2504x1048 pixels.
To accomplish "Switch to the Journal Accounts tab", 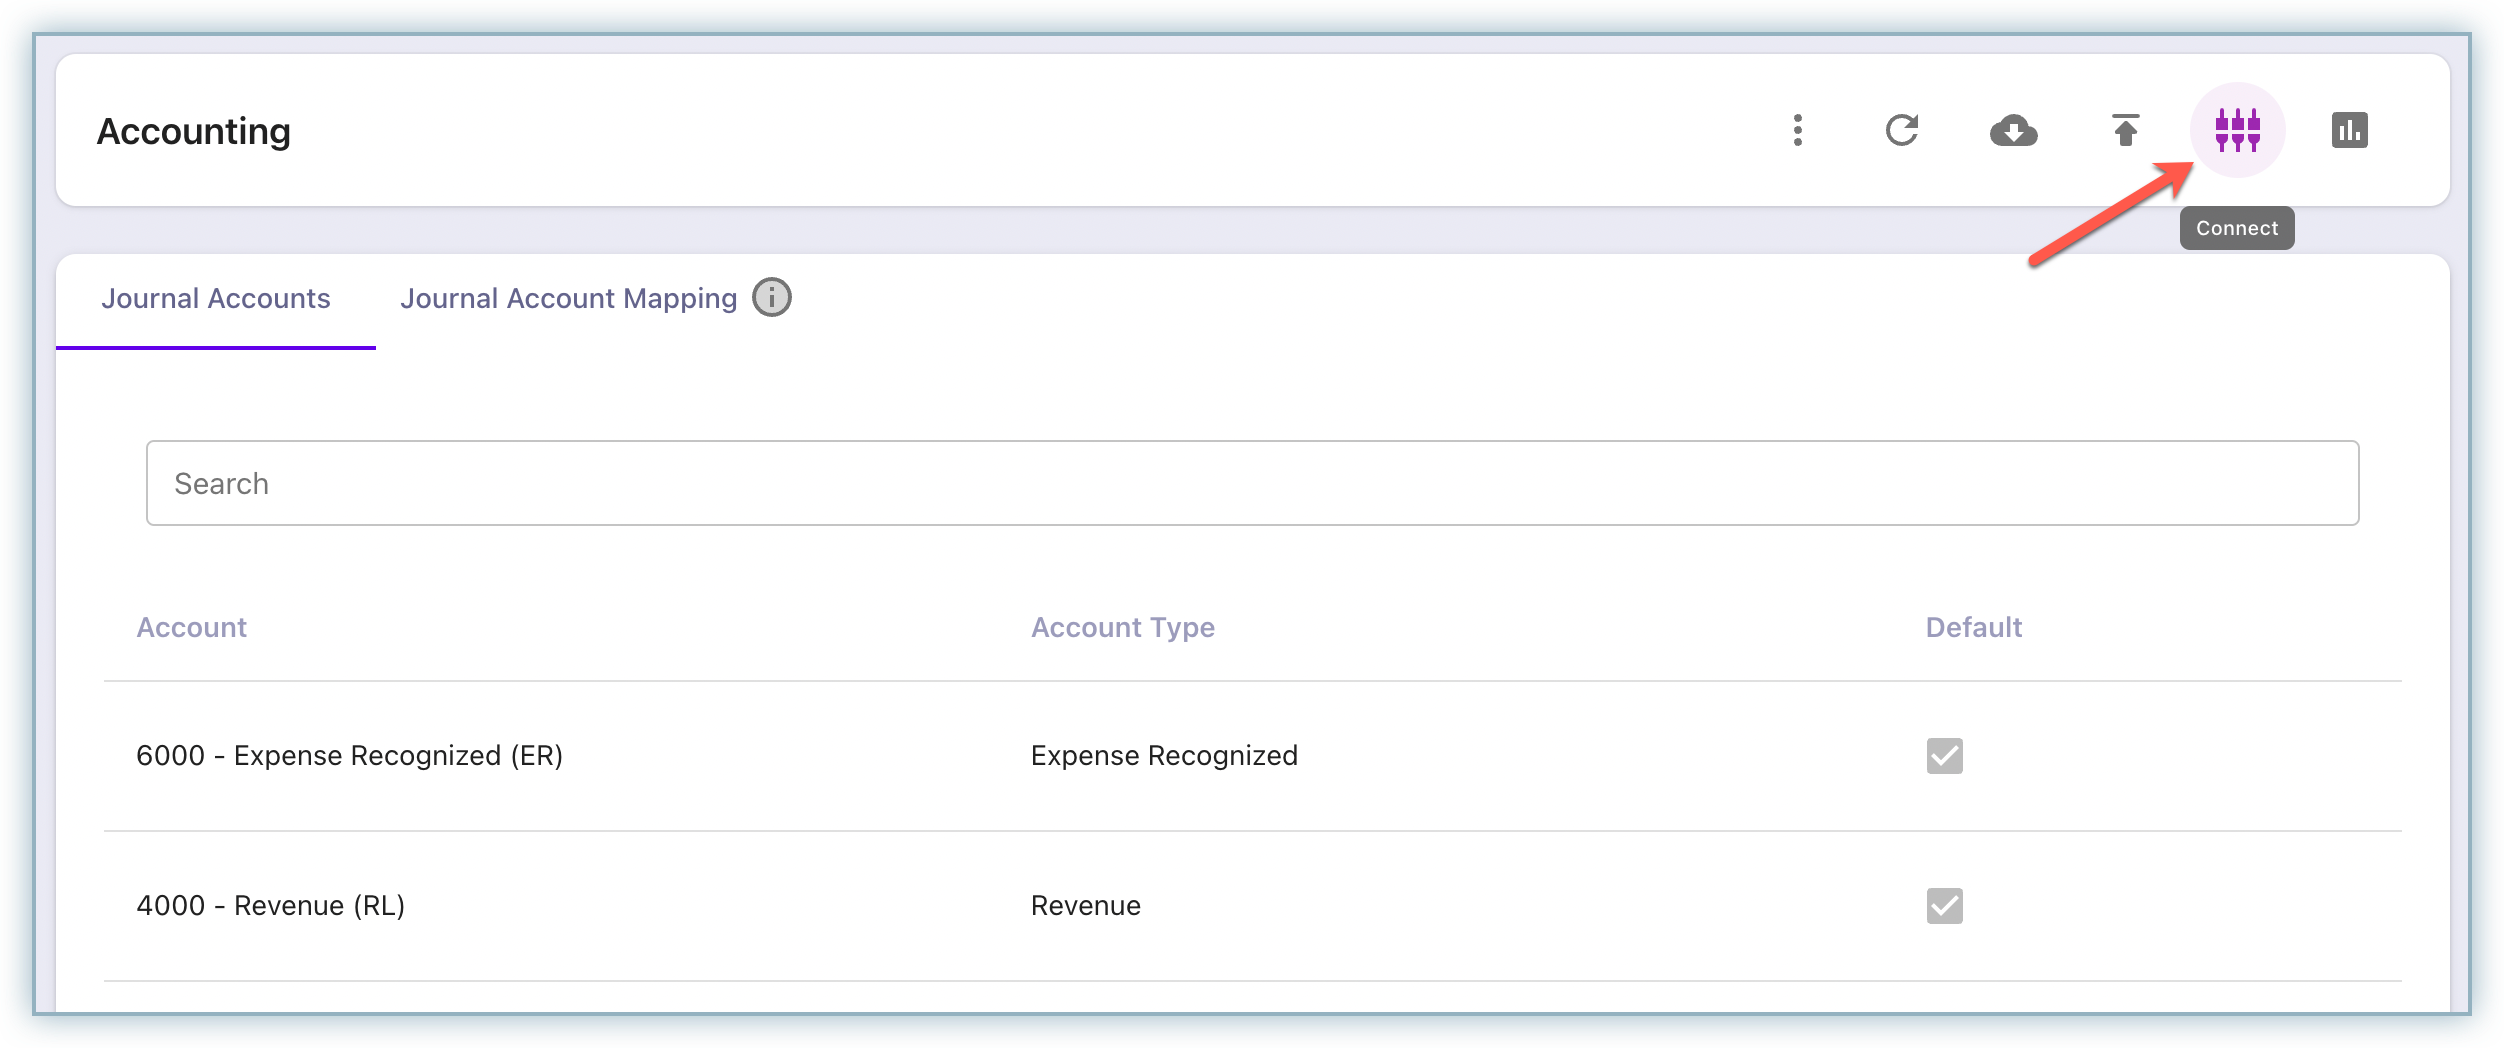I will (216, 299).
